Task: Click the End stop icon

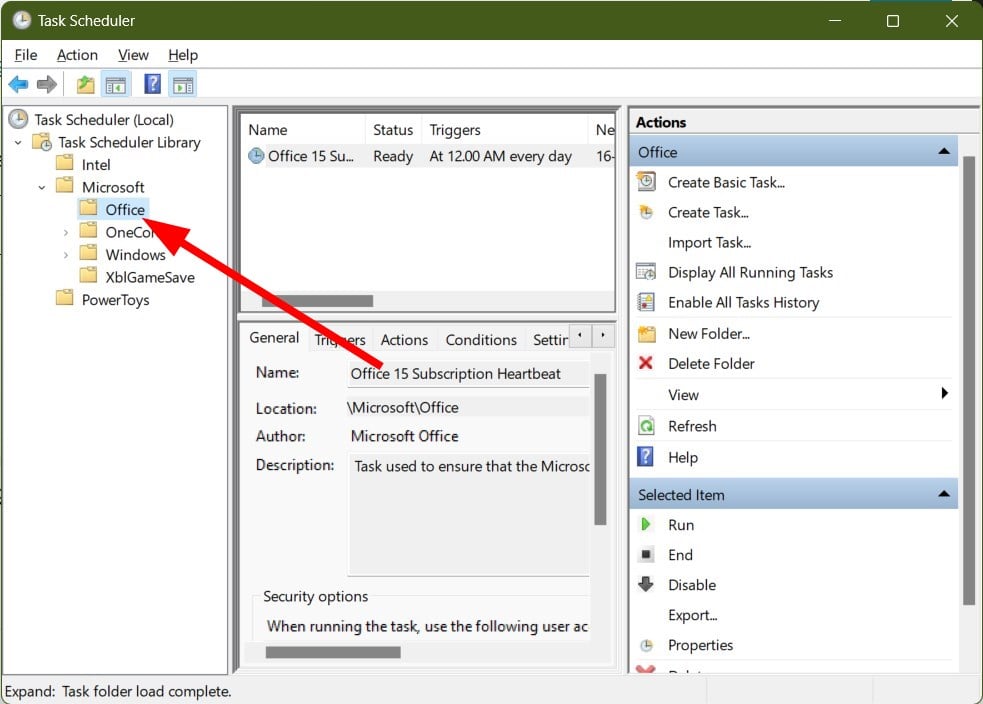Action: click(646, 554)
